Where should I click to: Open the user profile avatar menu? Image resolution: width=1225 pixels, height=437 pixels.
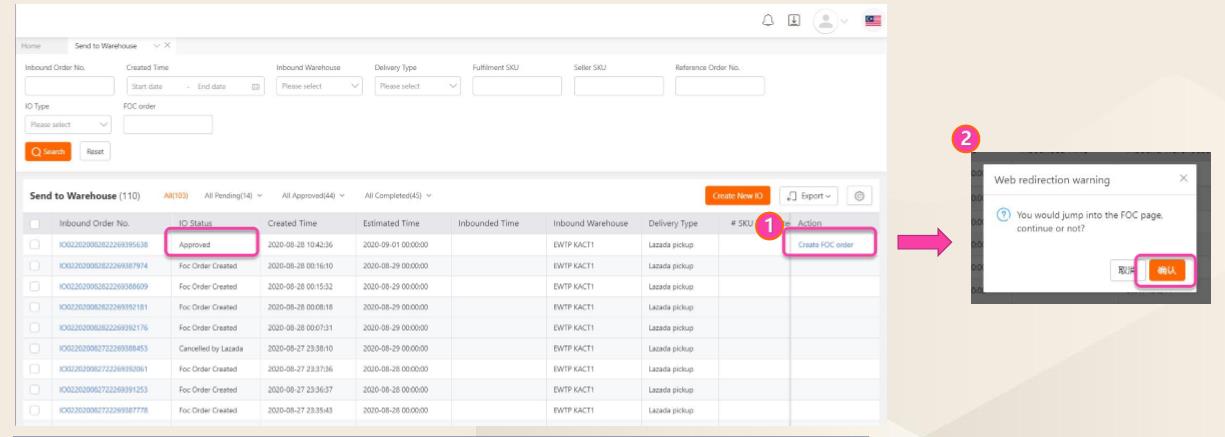pos(823,22)
